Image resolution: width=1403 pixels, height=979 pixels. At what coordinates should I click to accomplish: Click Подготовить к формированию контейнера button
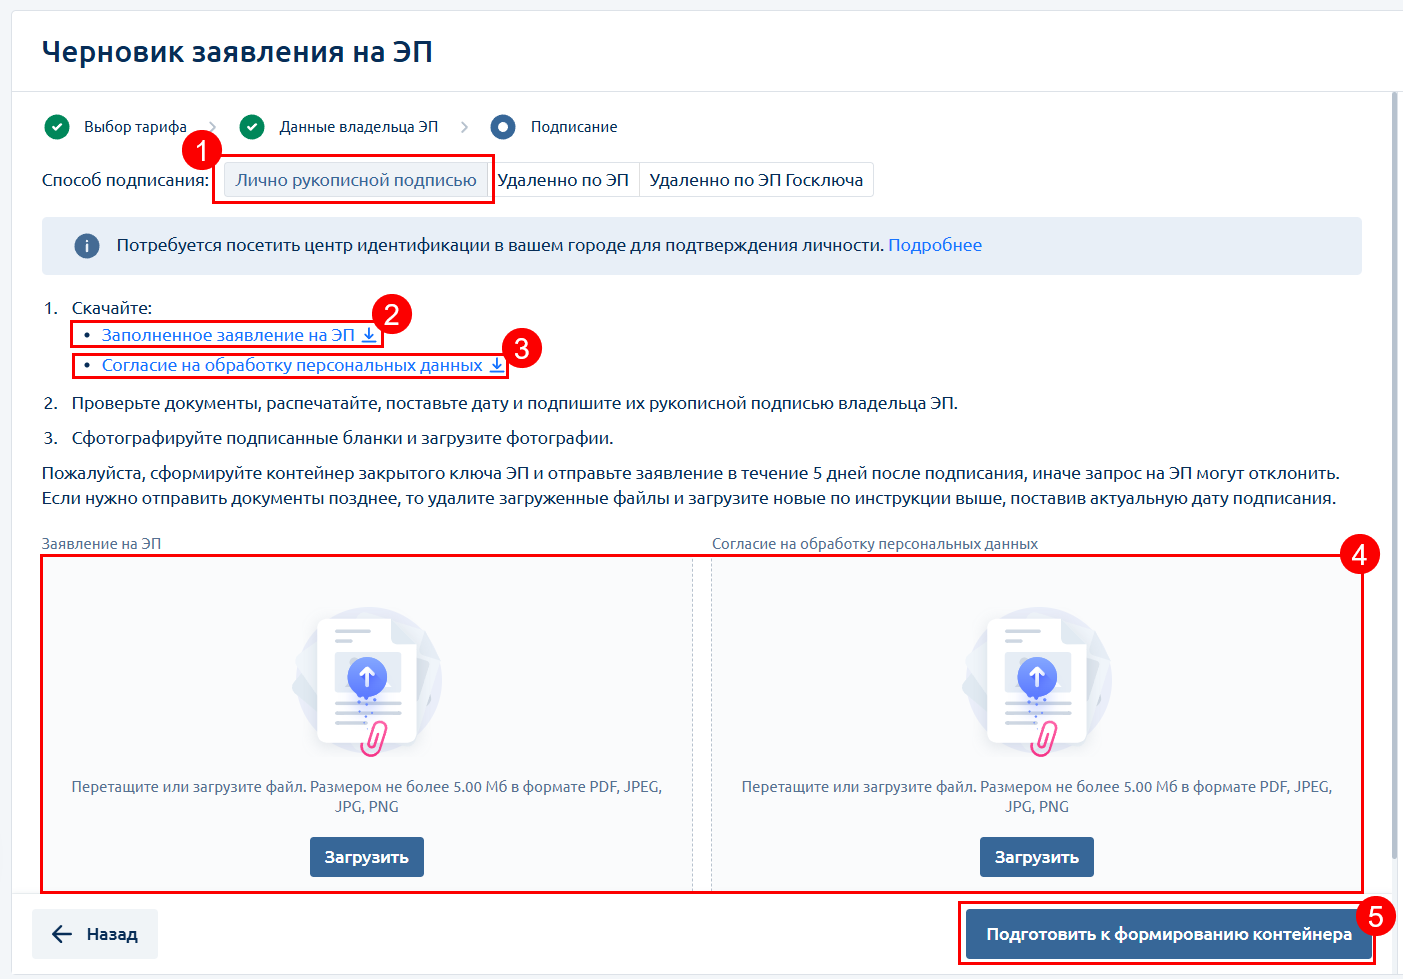click(1169, 934)
